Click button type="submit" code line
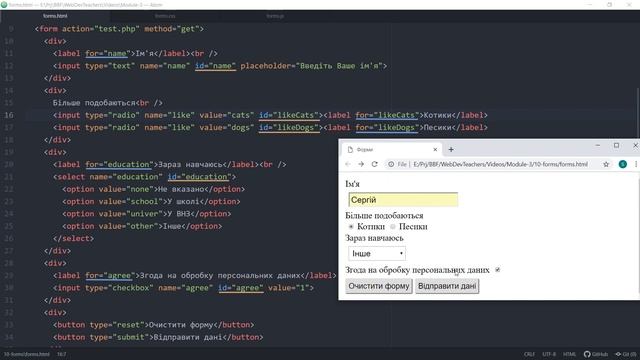Image resolution: width=640 pixels, height=360 pixels. tap(158, 337)
